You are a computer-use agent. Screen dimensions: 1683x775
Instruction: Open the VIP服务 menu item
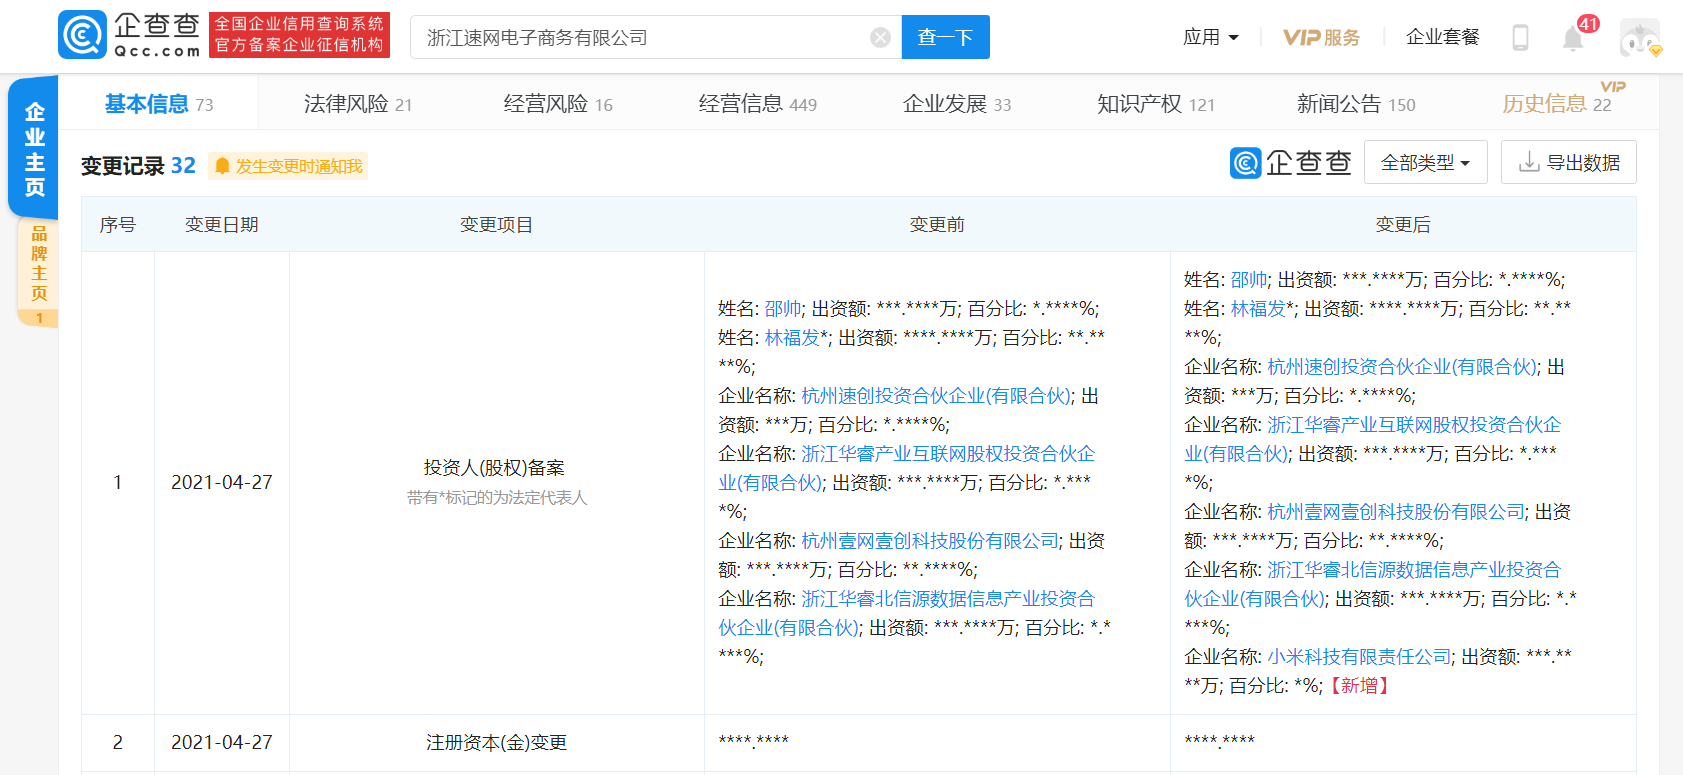tap(1321, 38)
